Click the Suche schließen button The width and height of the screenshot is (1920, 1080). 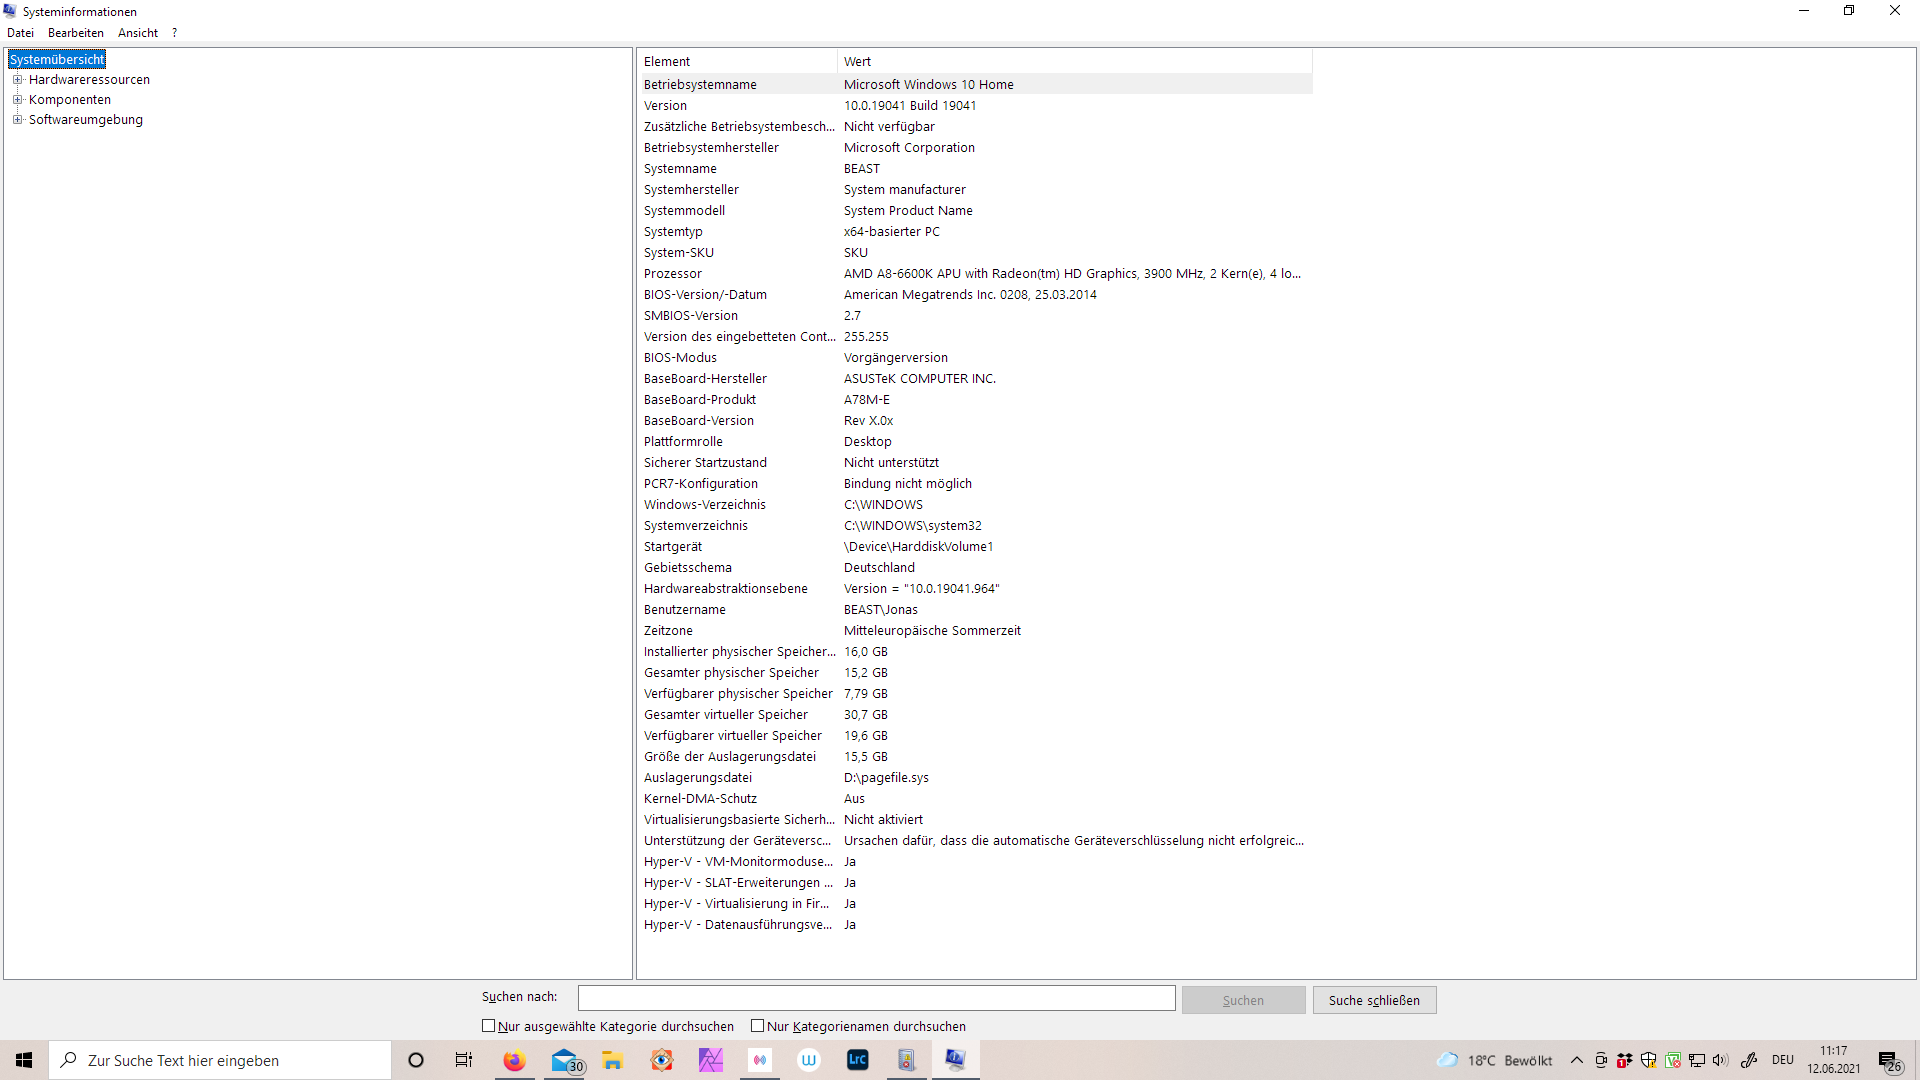pyautogui.click(x=1374, y=1000)
